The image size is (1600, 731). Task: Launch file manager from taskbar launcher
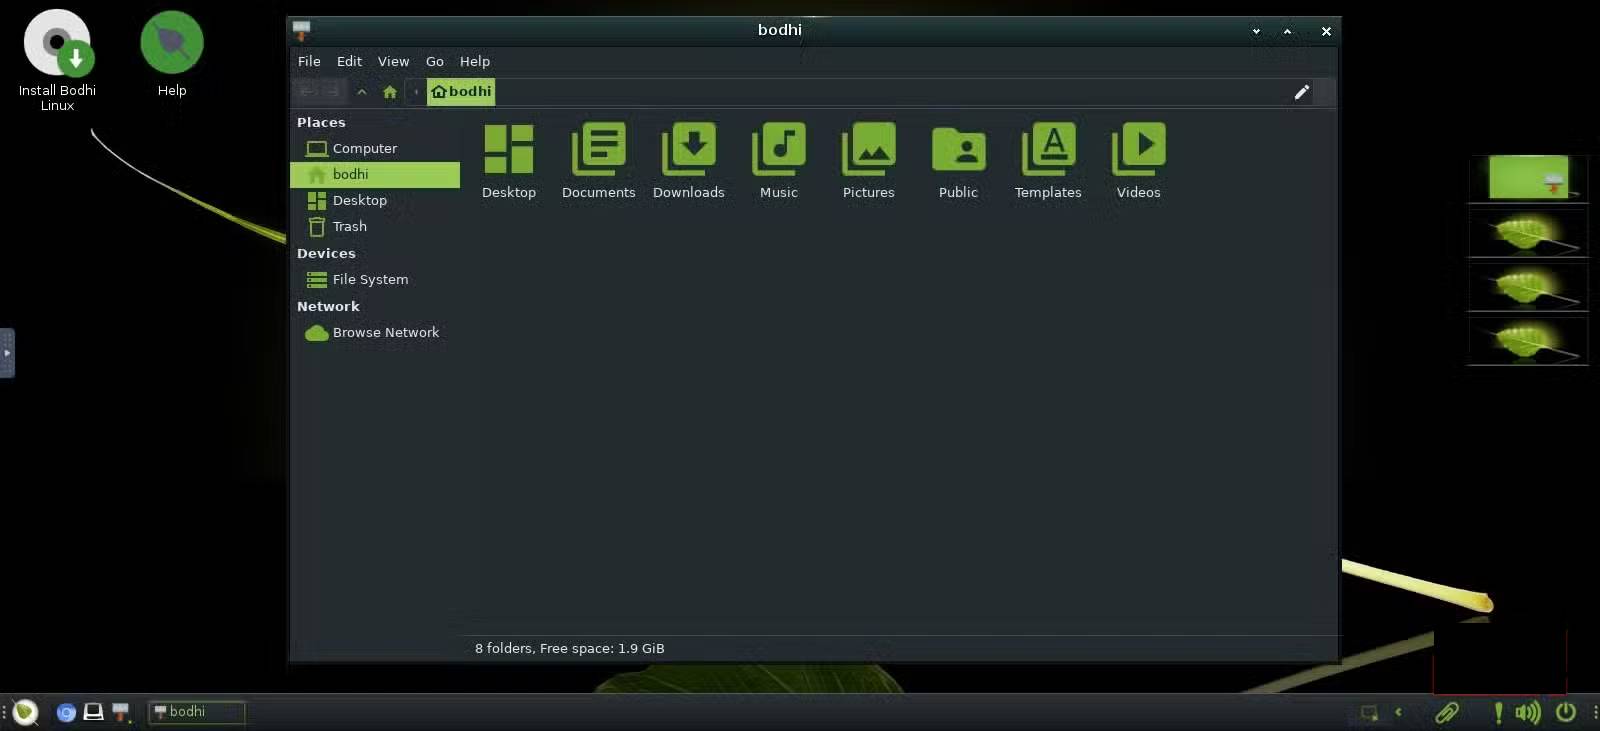pos(121,712)
